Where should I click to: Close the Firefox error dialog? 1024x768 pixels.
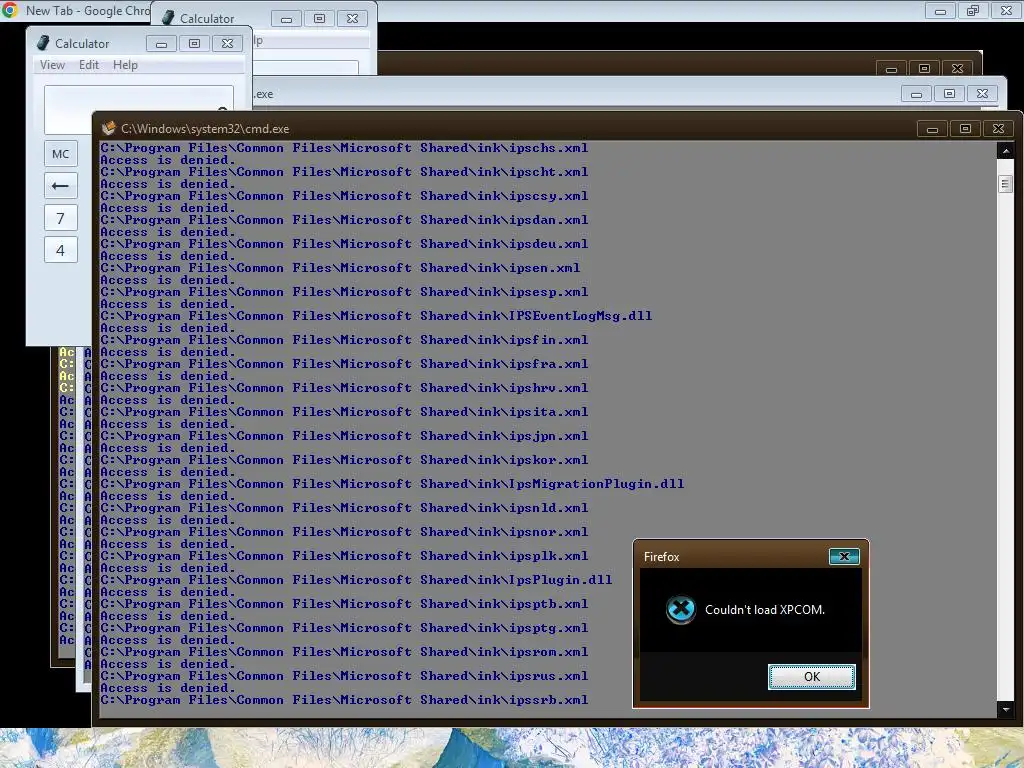844,556
